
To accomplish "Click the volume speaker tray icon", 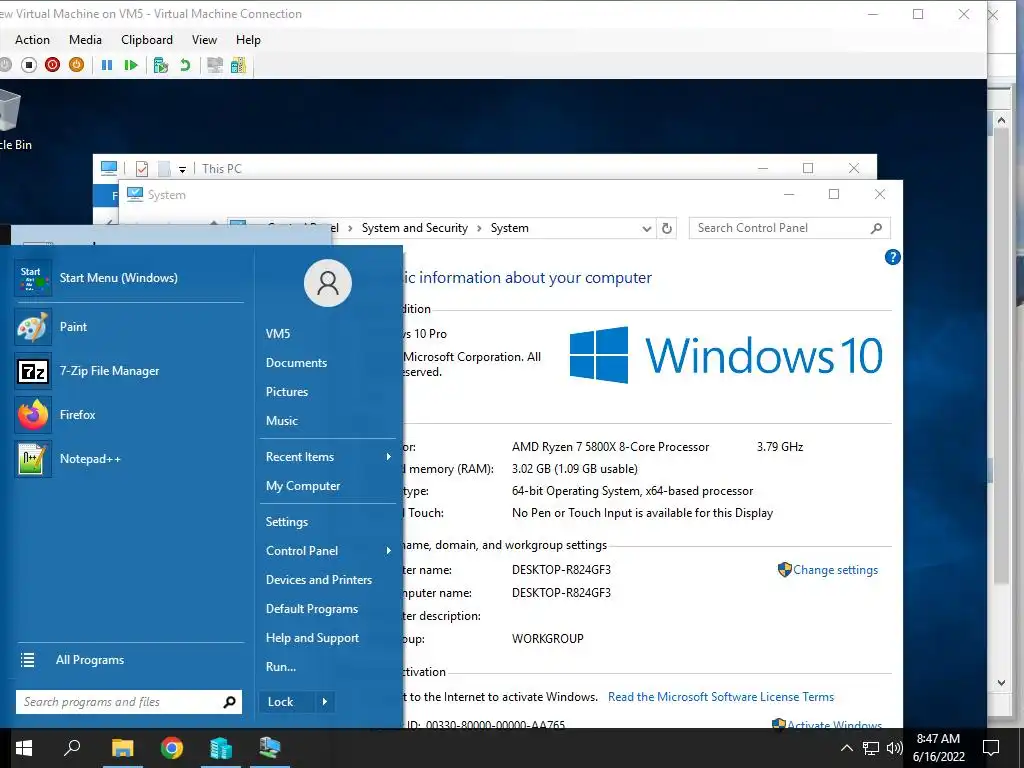I will click(x=895, y=748).
